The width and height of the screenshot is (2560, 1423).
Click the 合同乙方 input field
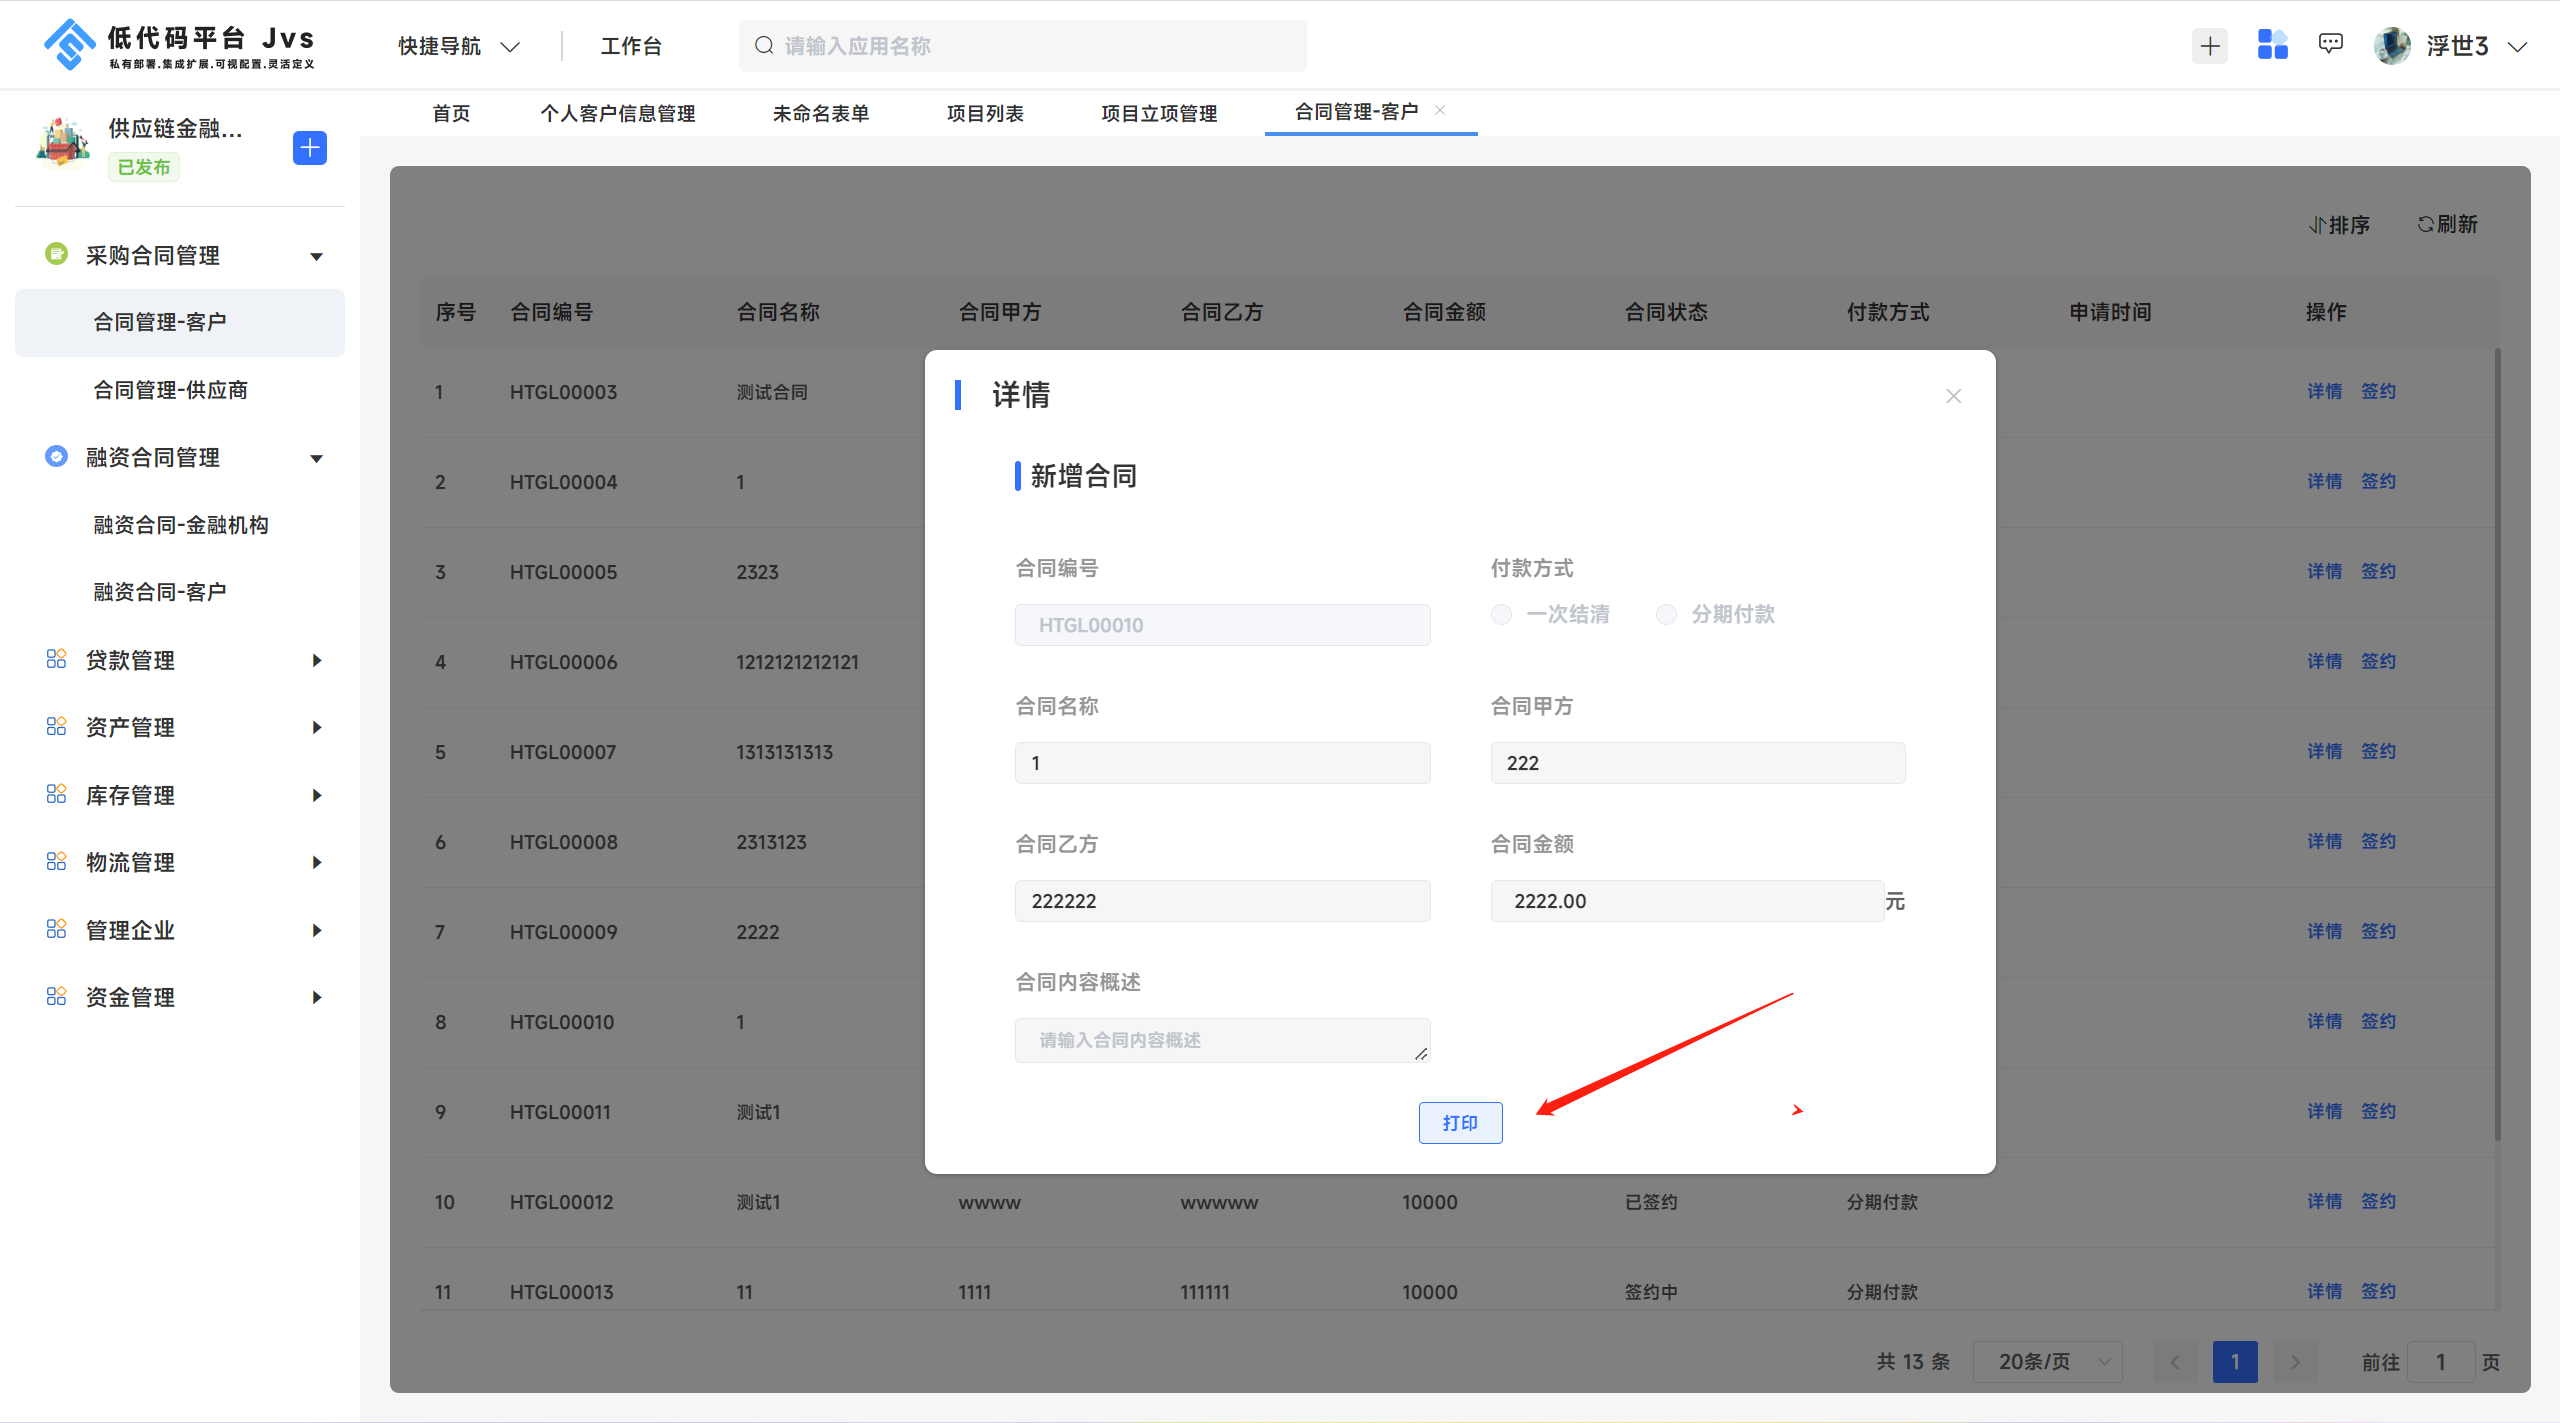click(1222, 901)
